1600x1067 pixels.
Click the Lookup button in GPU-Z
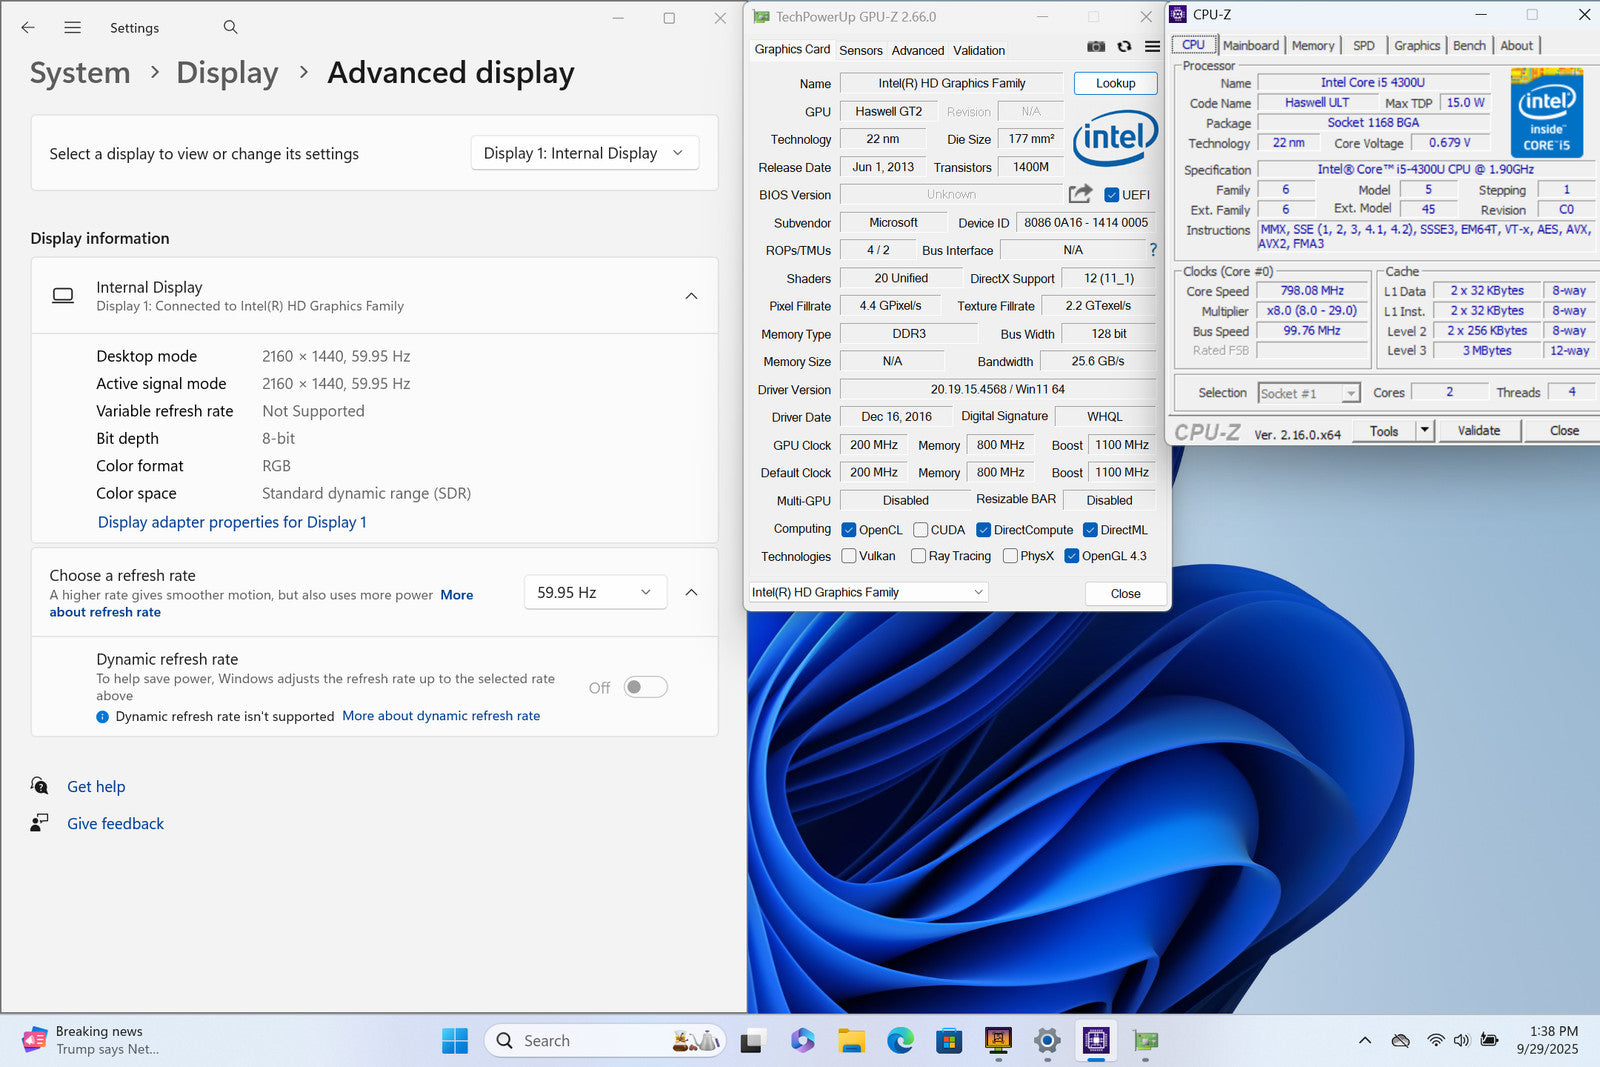tap(1115, 84)
